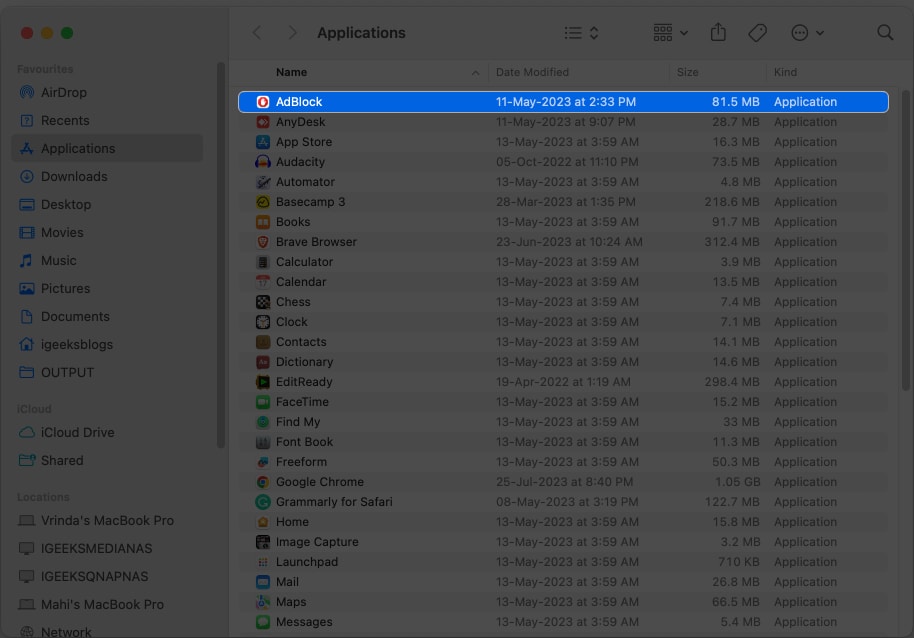Open igeeksblogs home folder in sidebar

pos(107,344)
